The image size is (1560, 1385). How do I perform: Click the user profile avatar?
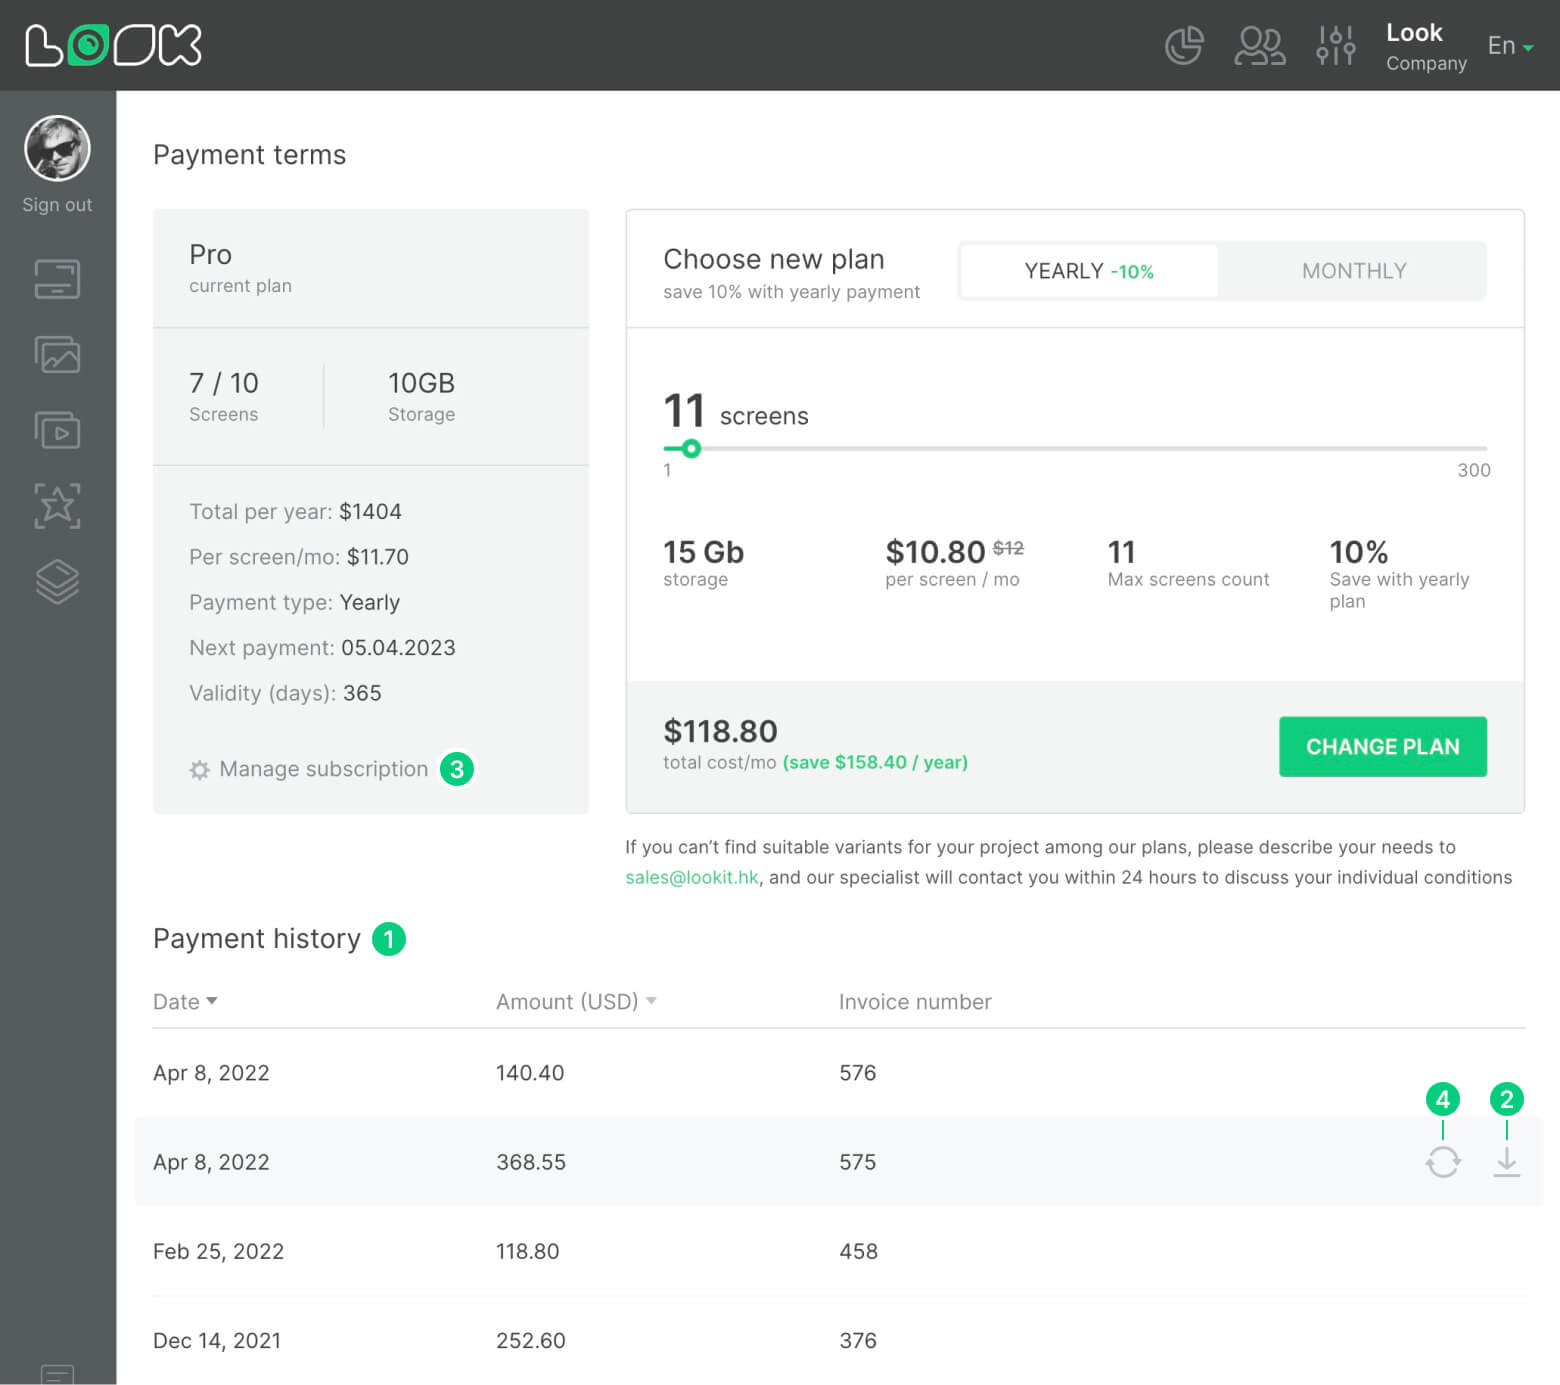click(x=57, y=149)
